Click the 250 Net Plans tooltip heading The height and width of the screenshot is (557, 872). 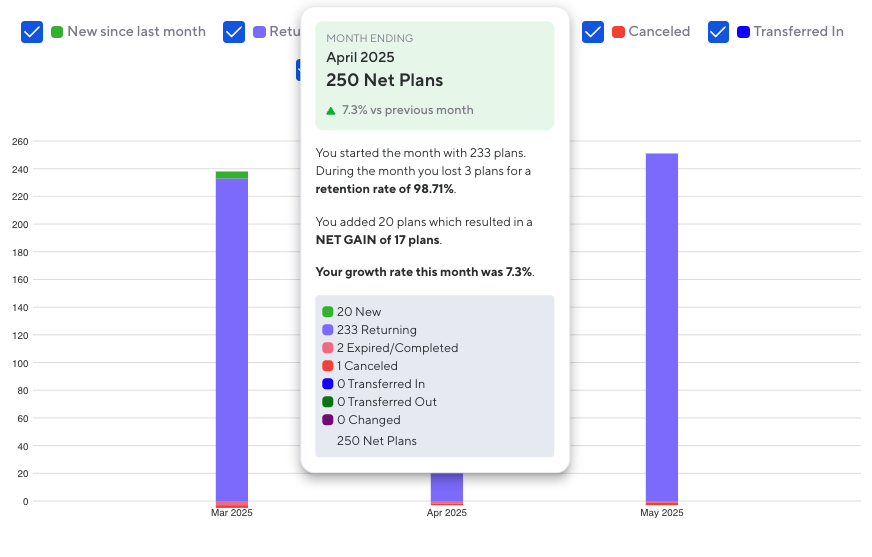pyautogui.click(x=384, y=80)
